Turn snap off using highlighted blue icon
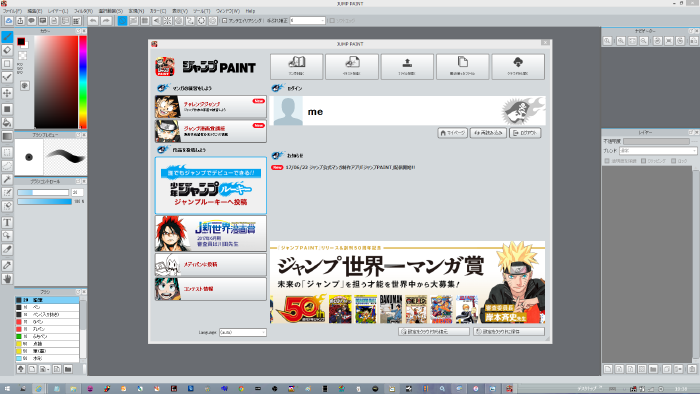 [122, 21]
